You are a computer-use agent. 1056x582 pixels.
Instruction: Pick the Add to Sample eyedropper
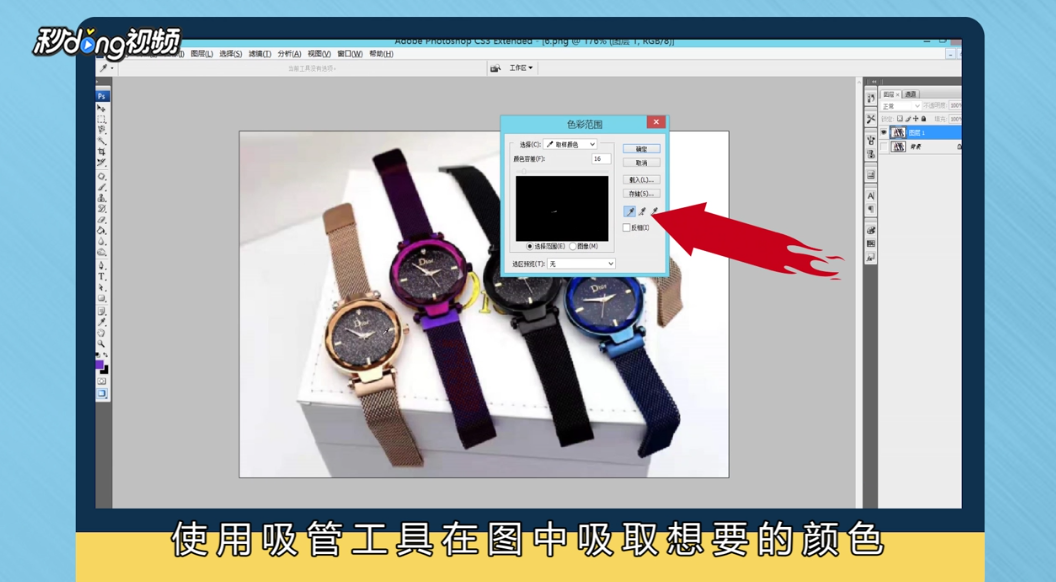642,212
